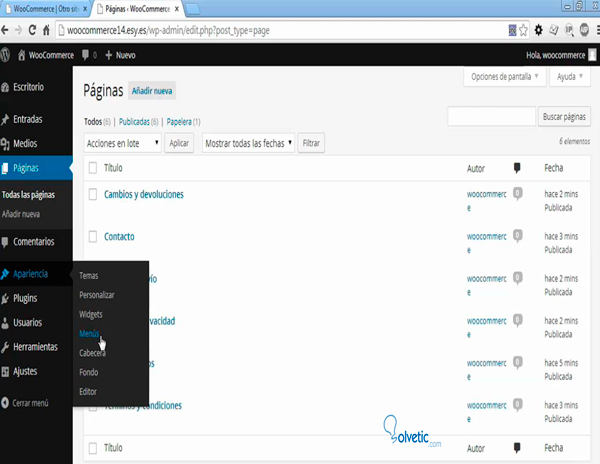
Task: Show all pages with Todos filter
Action: coord(93,122)
